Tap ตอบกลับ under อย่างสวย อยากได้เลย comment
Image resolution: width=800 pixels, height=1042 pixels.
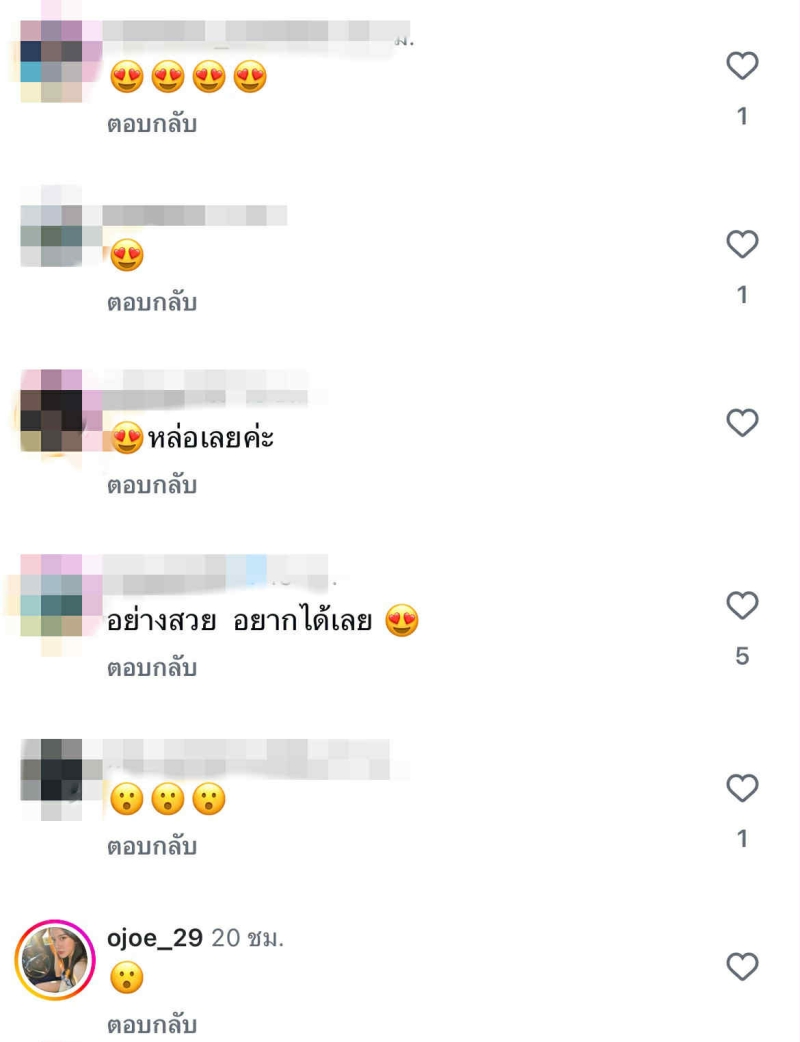tap(152, 668)
